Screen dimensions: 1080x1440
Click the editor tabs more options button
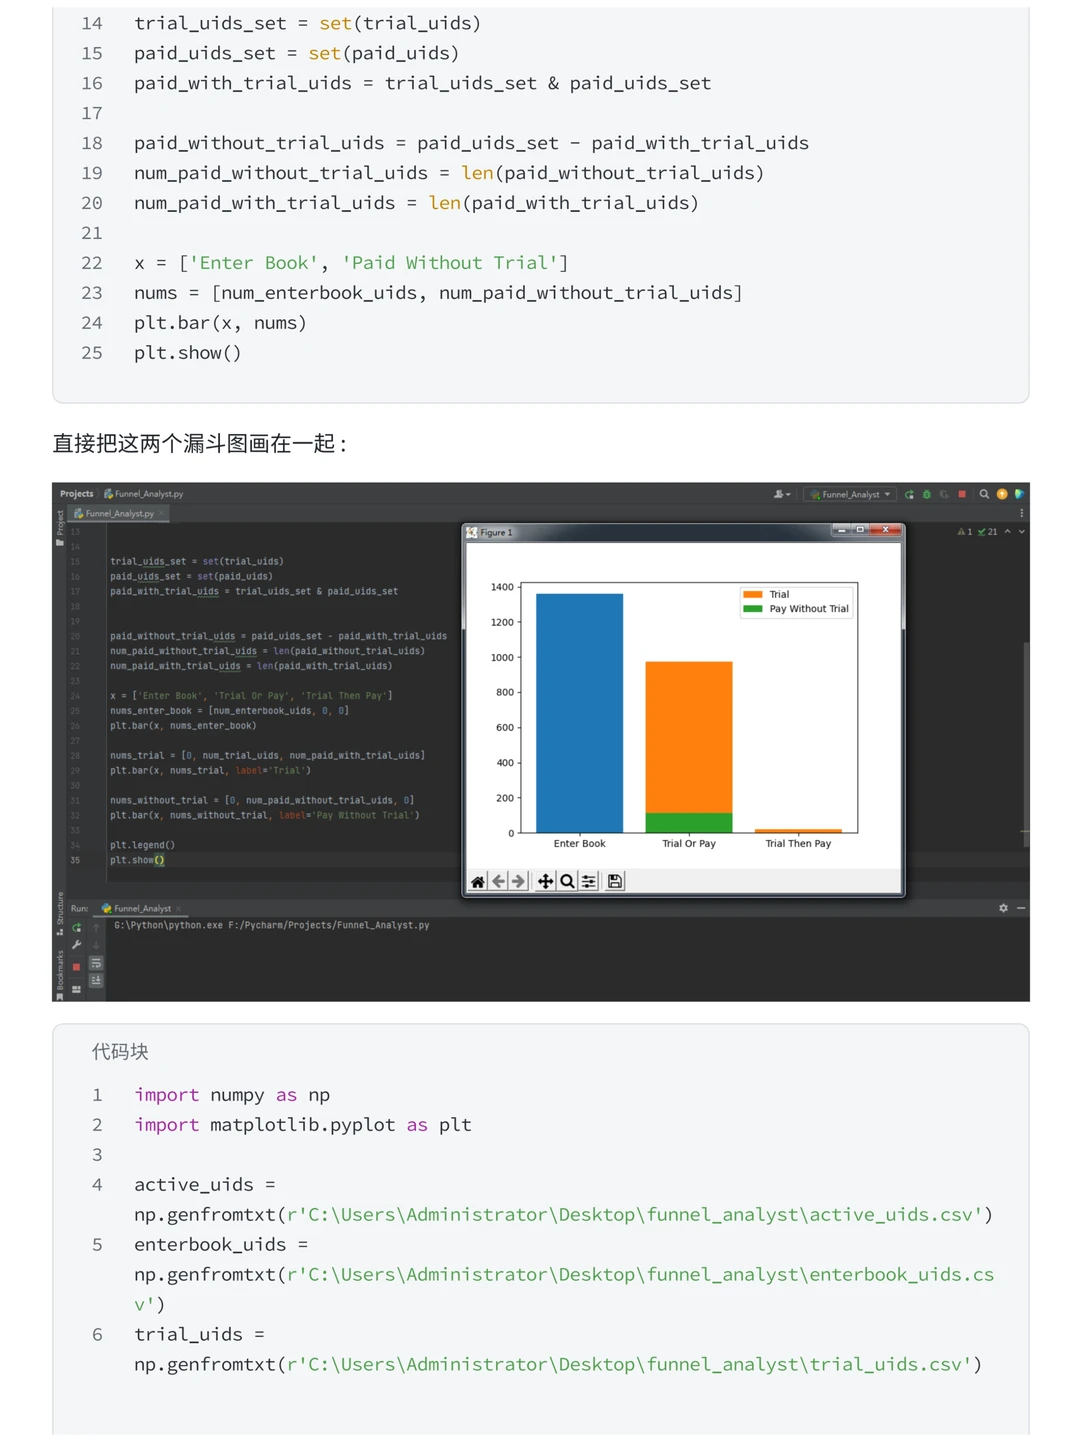(1022, 513)
